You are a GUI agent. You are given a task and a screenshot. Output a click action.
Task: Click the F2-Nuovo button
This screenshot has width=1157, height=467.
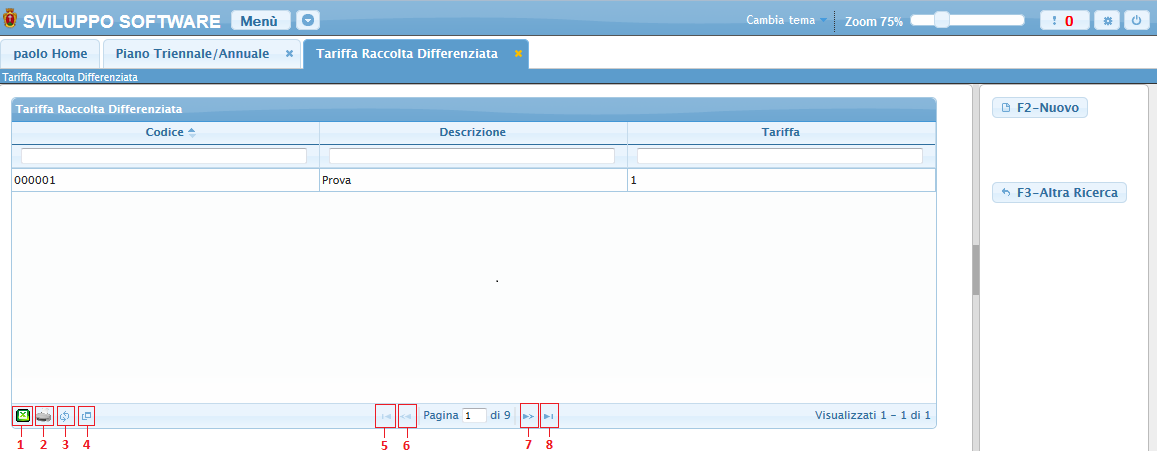click(1040, 108)
